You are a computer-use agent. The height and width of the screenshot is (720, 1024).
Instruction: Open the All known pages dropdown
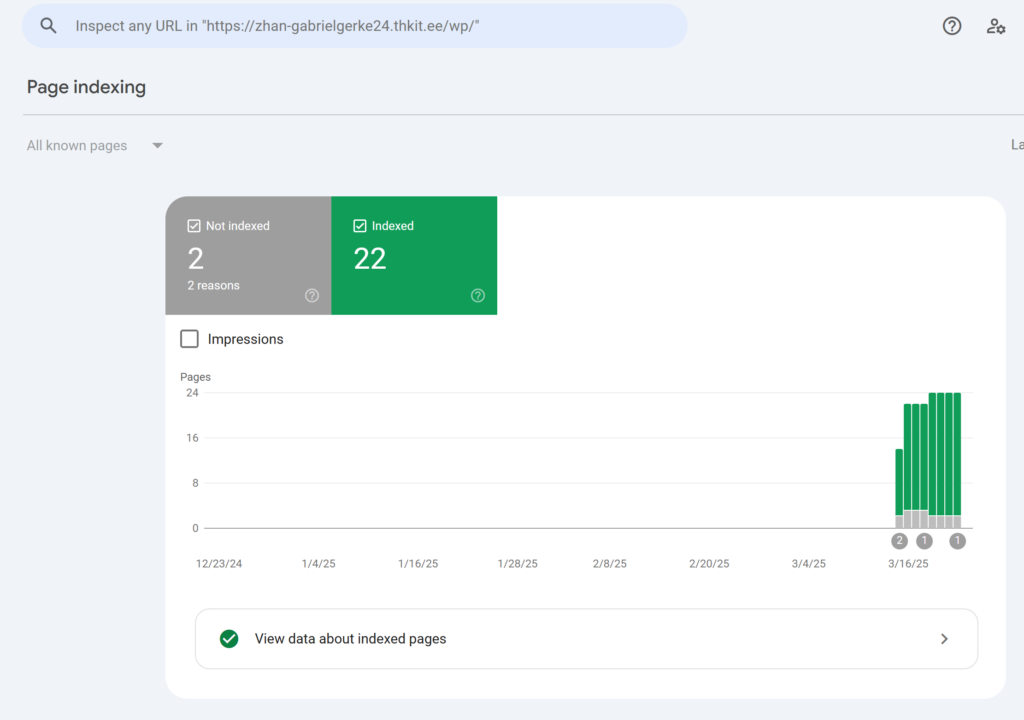[95, 146]
